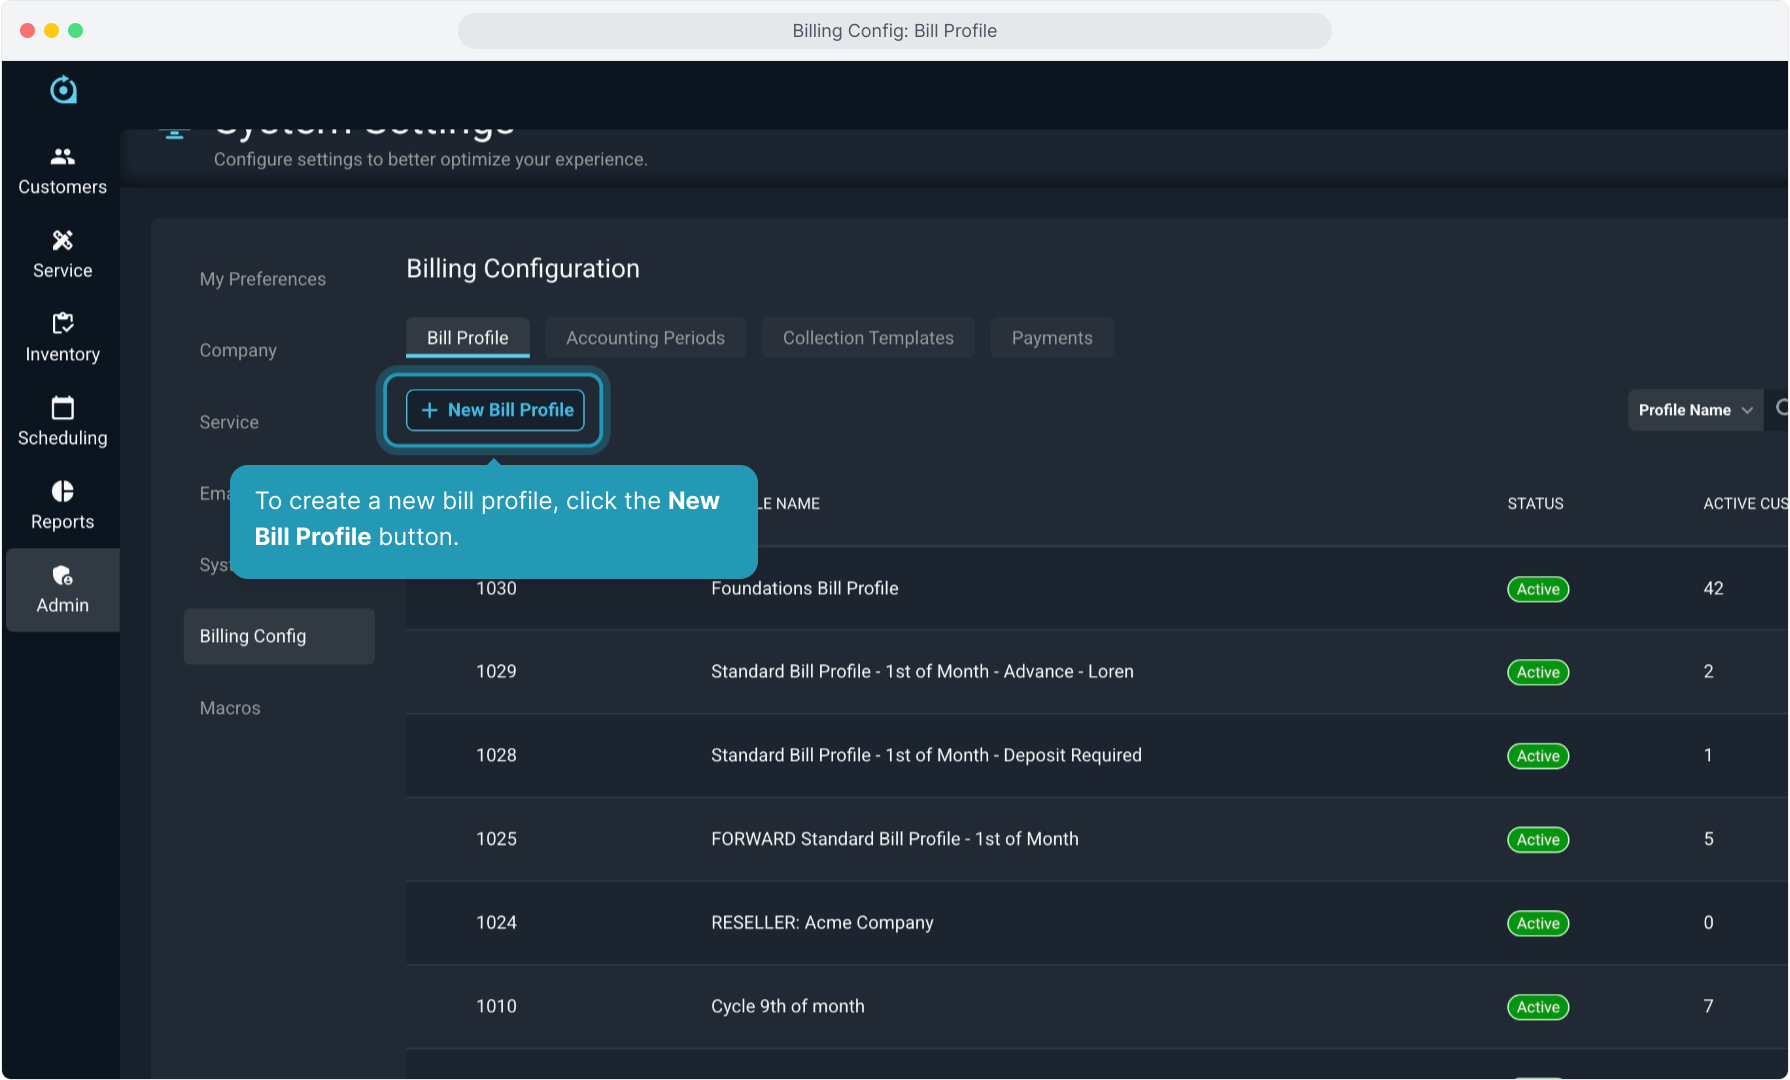Open the Reports pie chart icon

point(62,491)
